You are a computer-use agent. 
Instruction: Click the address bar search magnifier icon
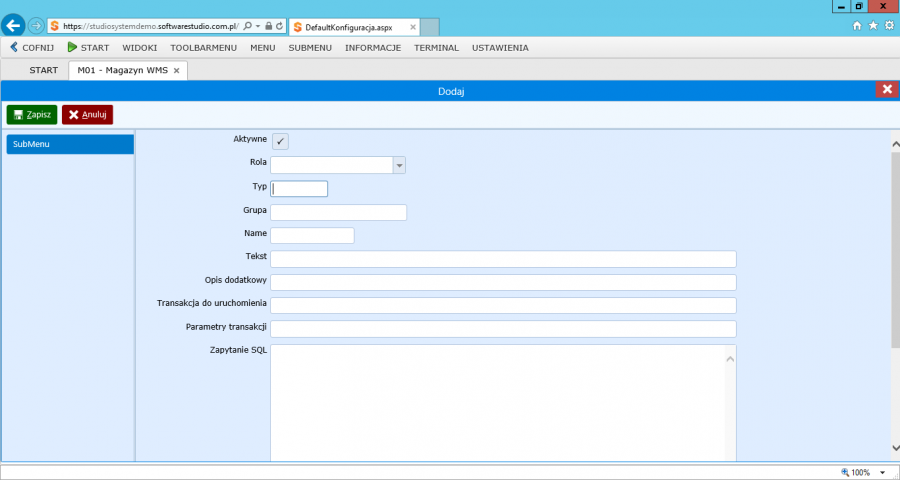[247, 26]
